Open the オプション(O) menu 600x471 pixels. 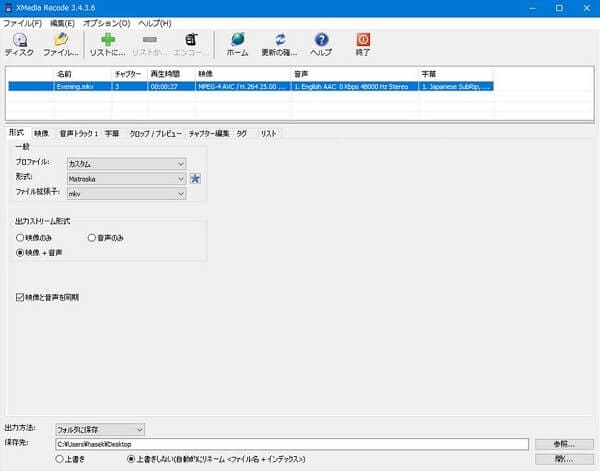(106, 23)
